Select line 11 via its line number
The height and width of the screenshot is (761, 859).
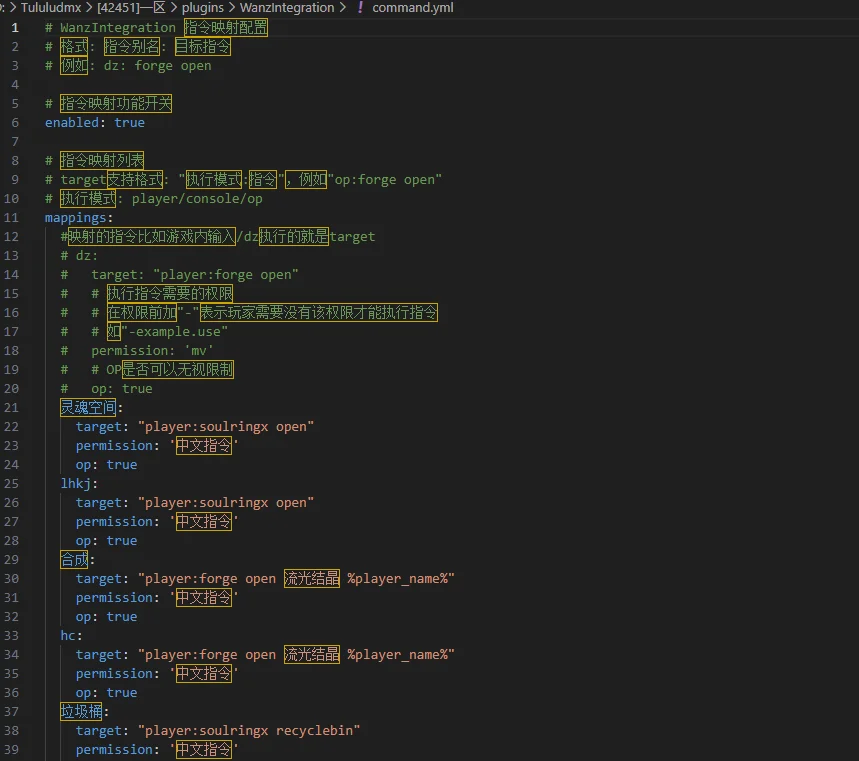click(11, 218)
